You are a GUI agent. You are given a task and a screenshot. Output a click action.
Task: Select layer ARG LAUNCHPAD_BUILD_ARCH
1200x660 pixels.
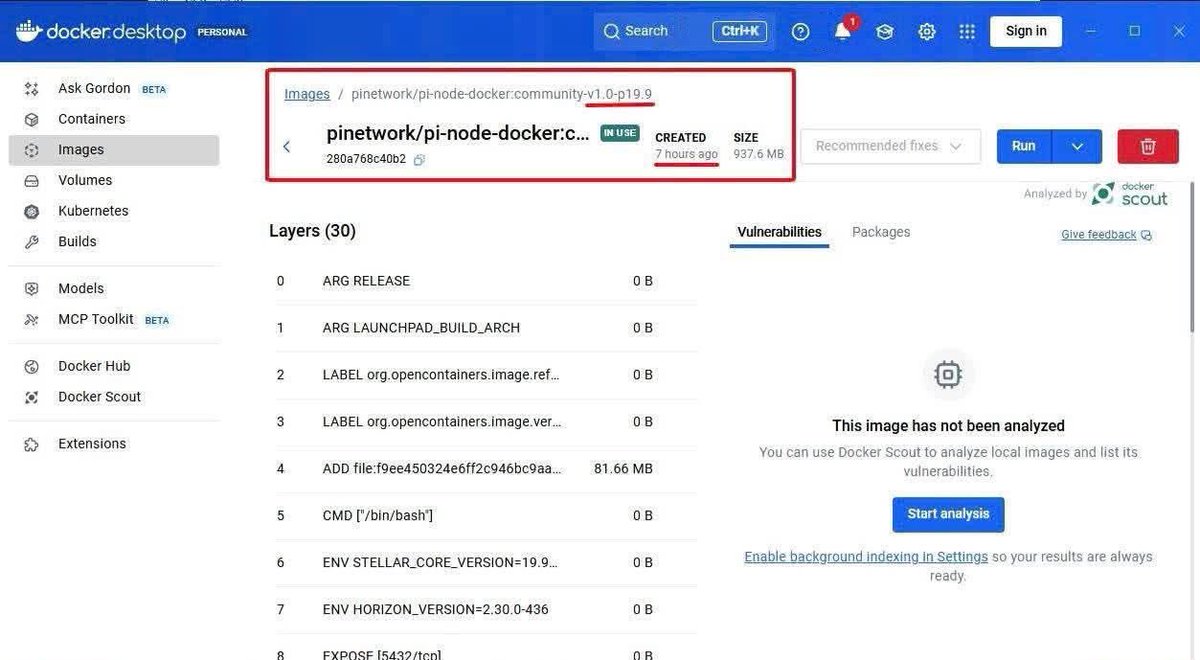484,328
